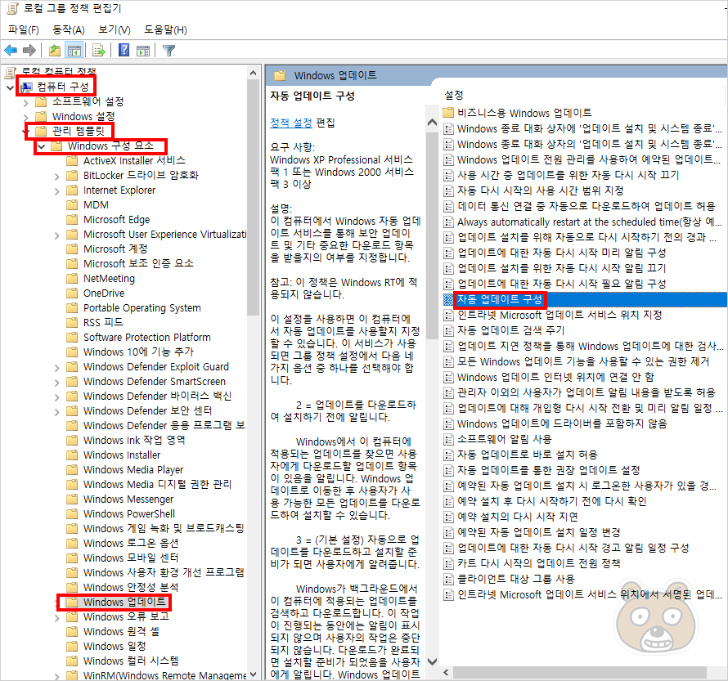The image size is (728, 681).
Task: Select Windows 업데이트 인터넷 위치에 연결 안 함
Action: (556, 377)
